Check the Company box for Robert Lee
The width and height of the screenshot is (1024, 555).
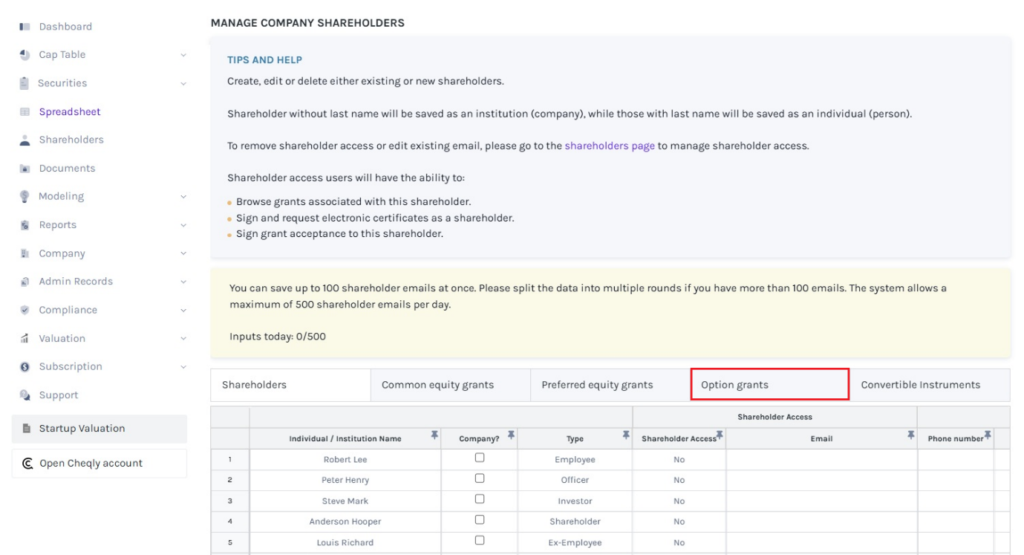480,458
